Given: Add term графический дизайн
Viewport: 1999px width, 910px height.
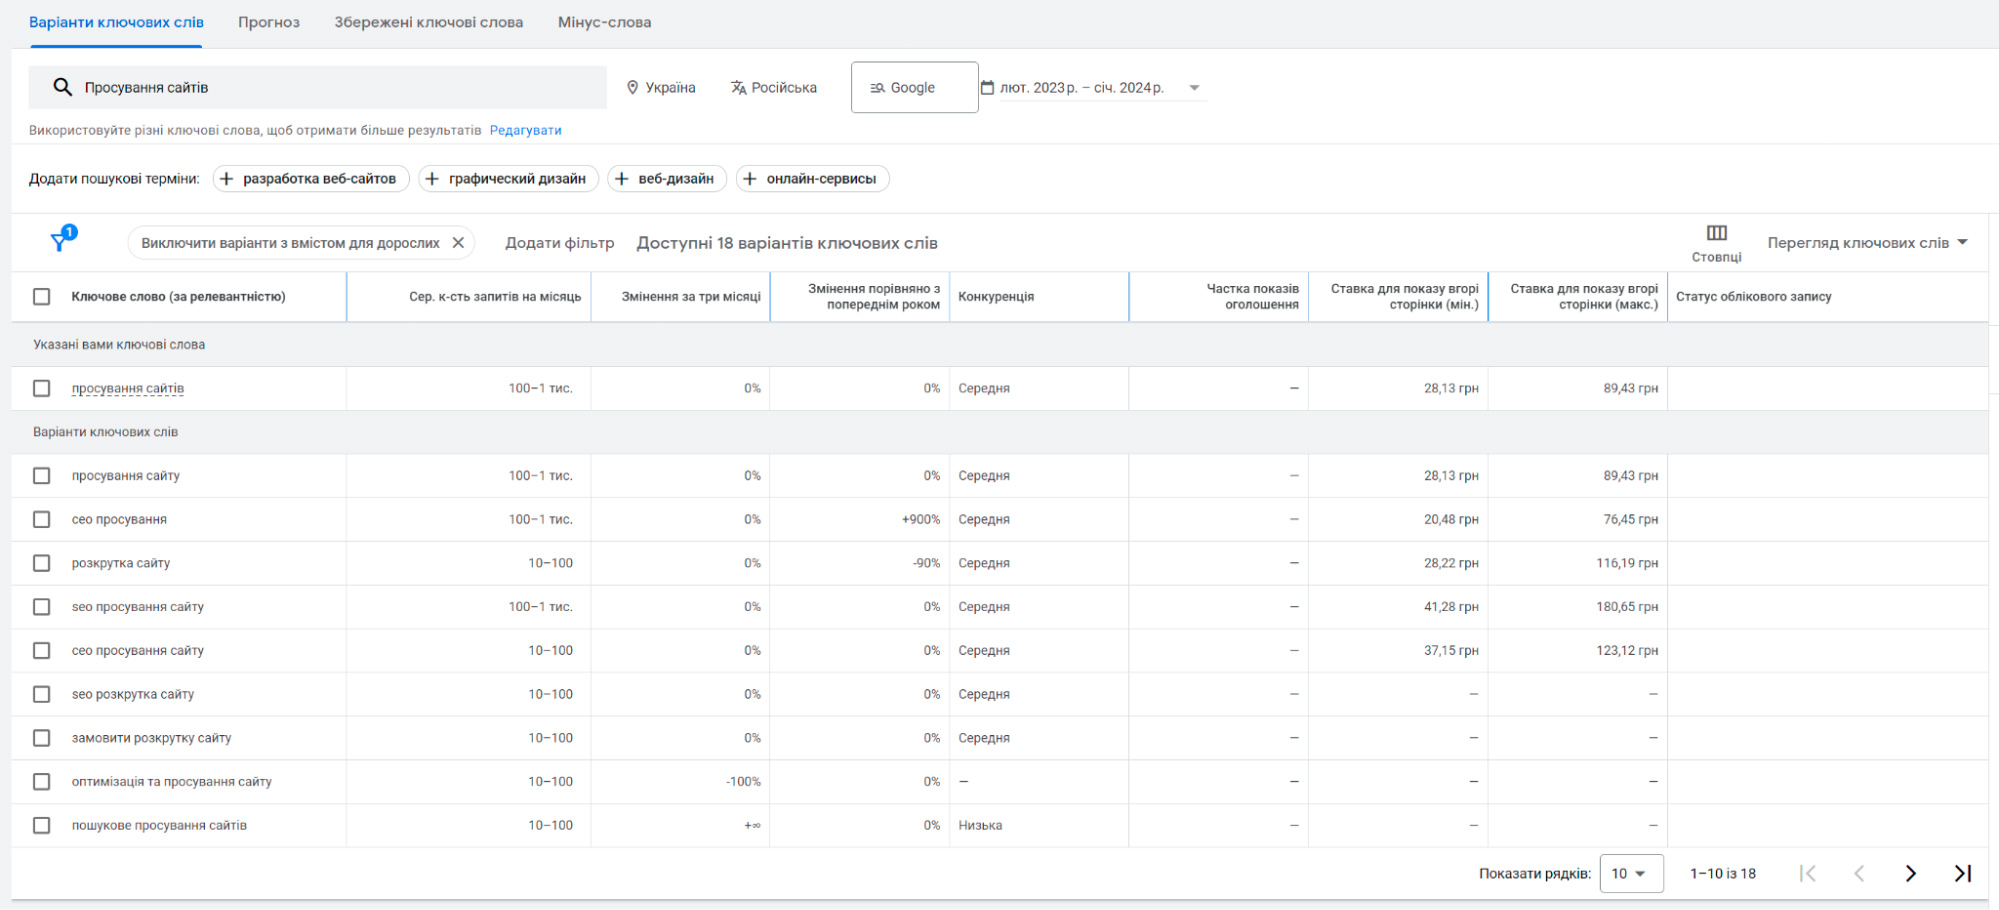Looking at the screenshot, I should [508, 179].
